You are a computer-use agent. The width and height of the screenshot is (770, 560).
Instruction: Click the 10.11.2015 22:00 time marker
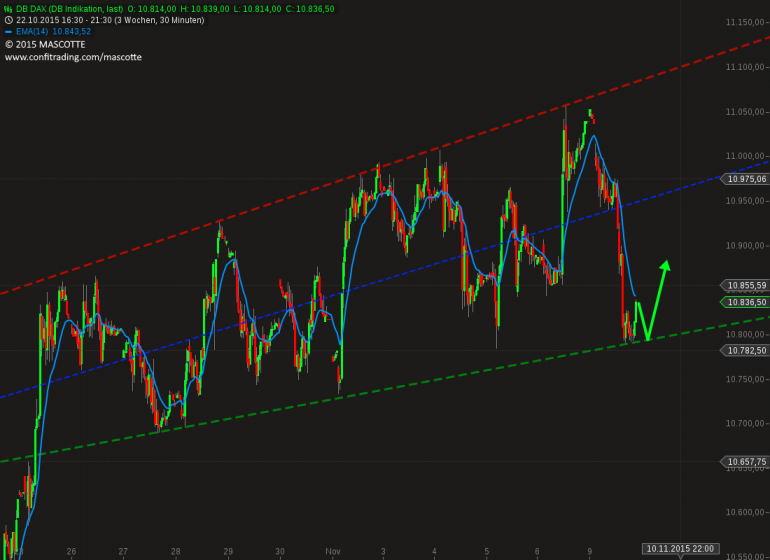680,549
